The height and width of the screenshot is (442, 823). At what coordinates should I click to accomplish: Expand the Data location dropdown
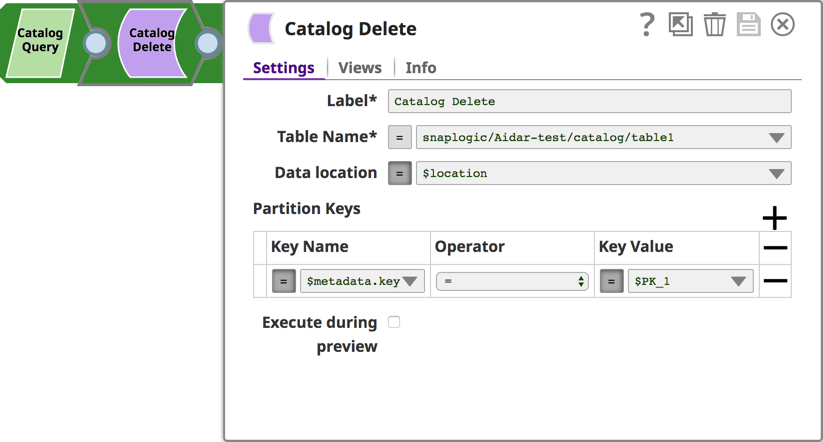click(x=776, y=174)
